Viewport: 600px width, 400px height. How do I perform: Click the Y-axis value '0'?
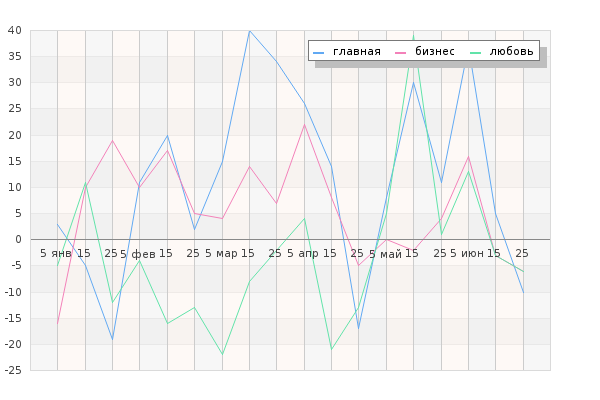click(x=18, y=240)
